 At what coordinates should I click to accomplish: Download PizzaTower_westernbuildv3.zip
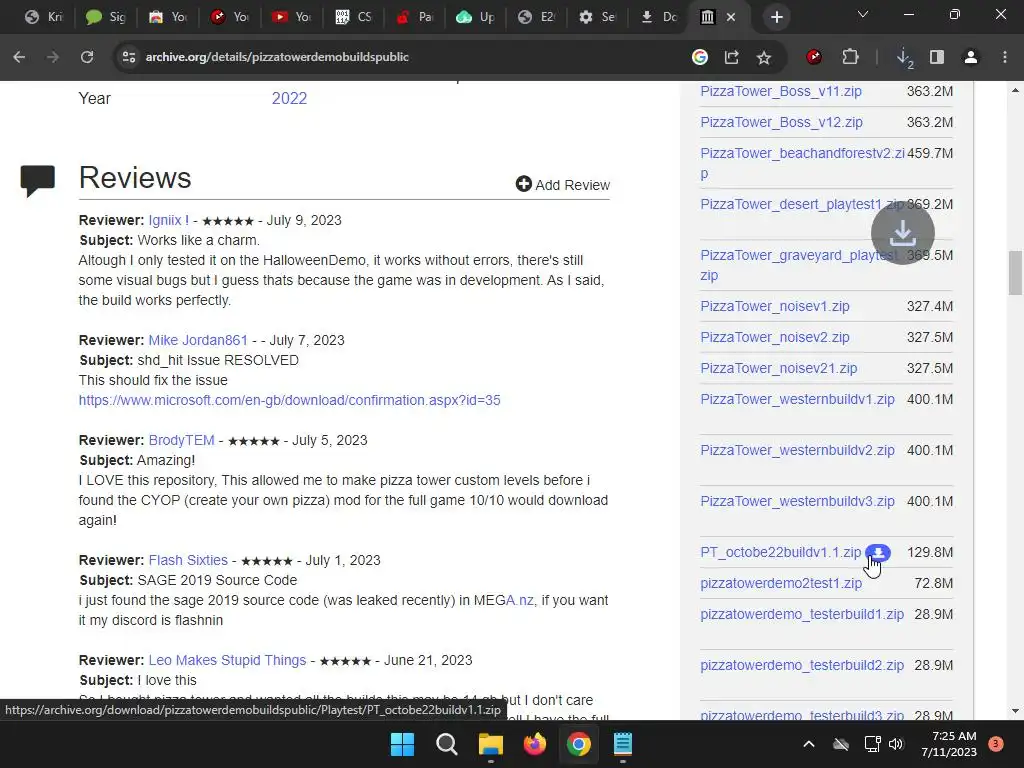(x=797, y=502)
